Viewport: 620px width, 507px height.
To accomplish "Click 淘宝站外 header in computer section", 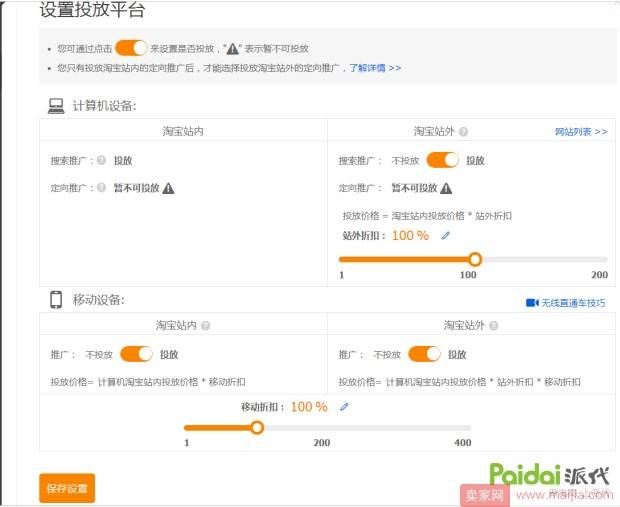I will 434,131.
